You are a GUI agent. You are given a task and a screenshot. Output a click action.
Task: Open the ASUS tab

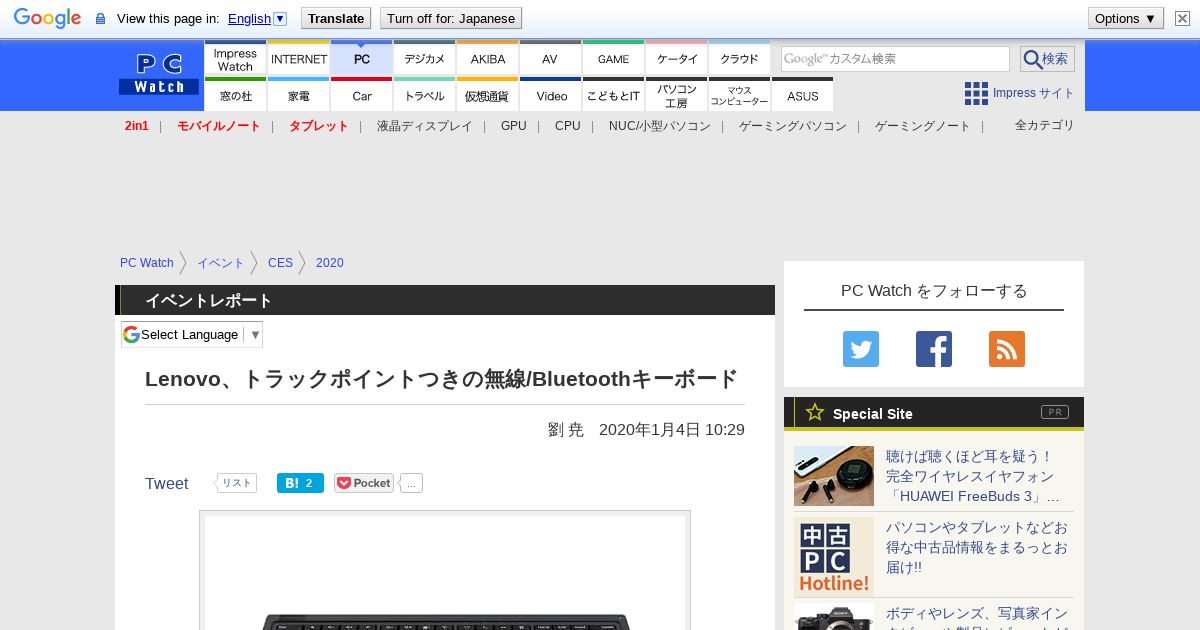tap(803, 95)
